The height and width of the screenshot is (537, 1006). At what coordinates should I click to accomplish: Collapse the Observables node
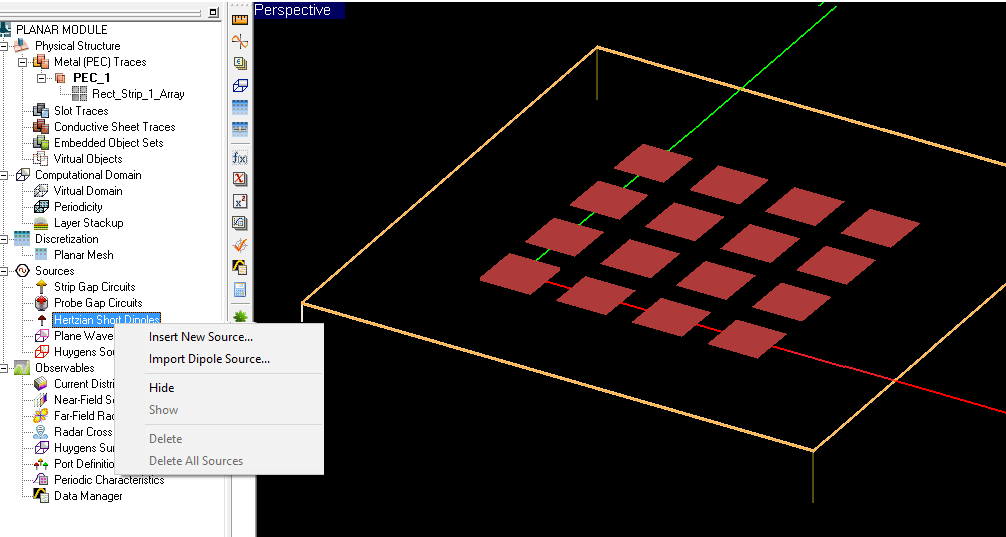click(x=4, y=368)
